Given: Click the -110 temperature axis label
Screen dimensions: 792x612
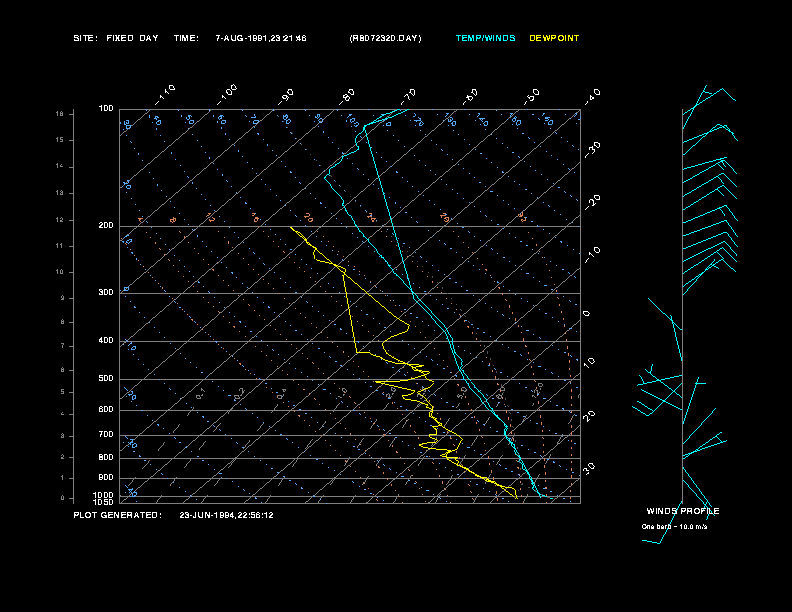Looking at the screenshot, I should point(165,95).
